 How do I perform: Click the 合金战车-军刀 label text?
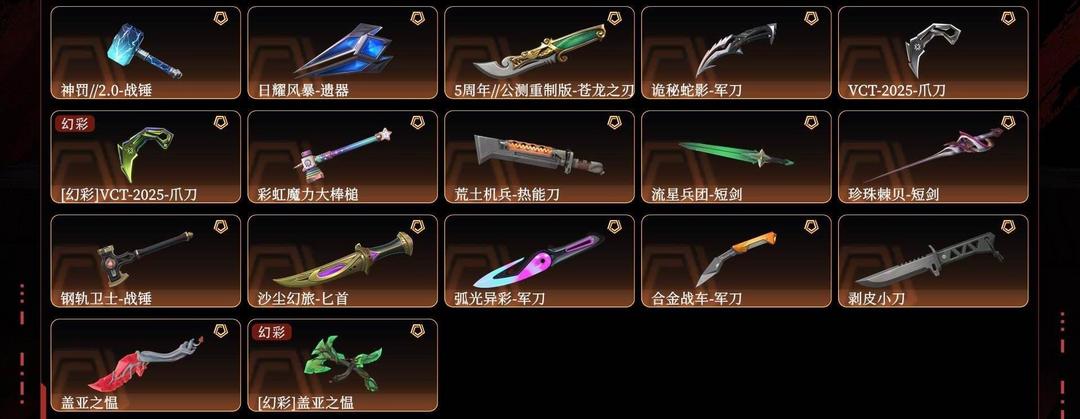(696, 298)
